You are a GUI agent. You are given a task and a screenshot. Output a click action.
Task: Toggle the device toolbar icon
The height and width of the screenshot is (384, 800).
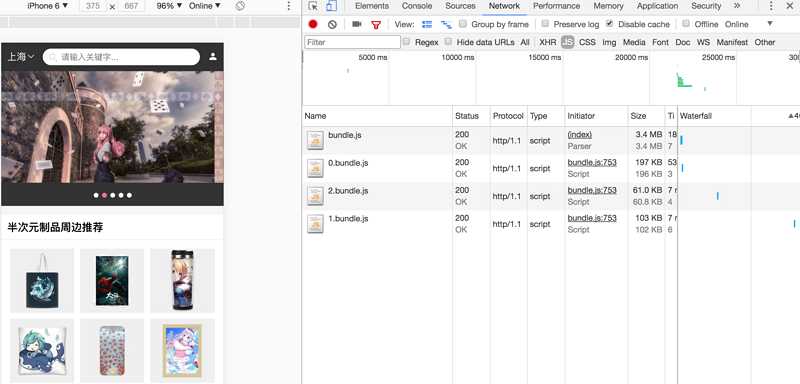point(331,6)
